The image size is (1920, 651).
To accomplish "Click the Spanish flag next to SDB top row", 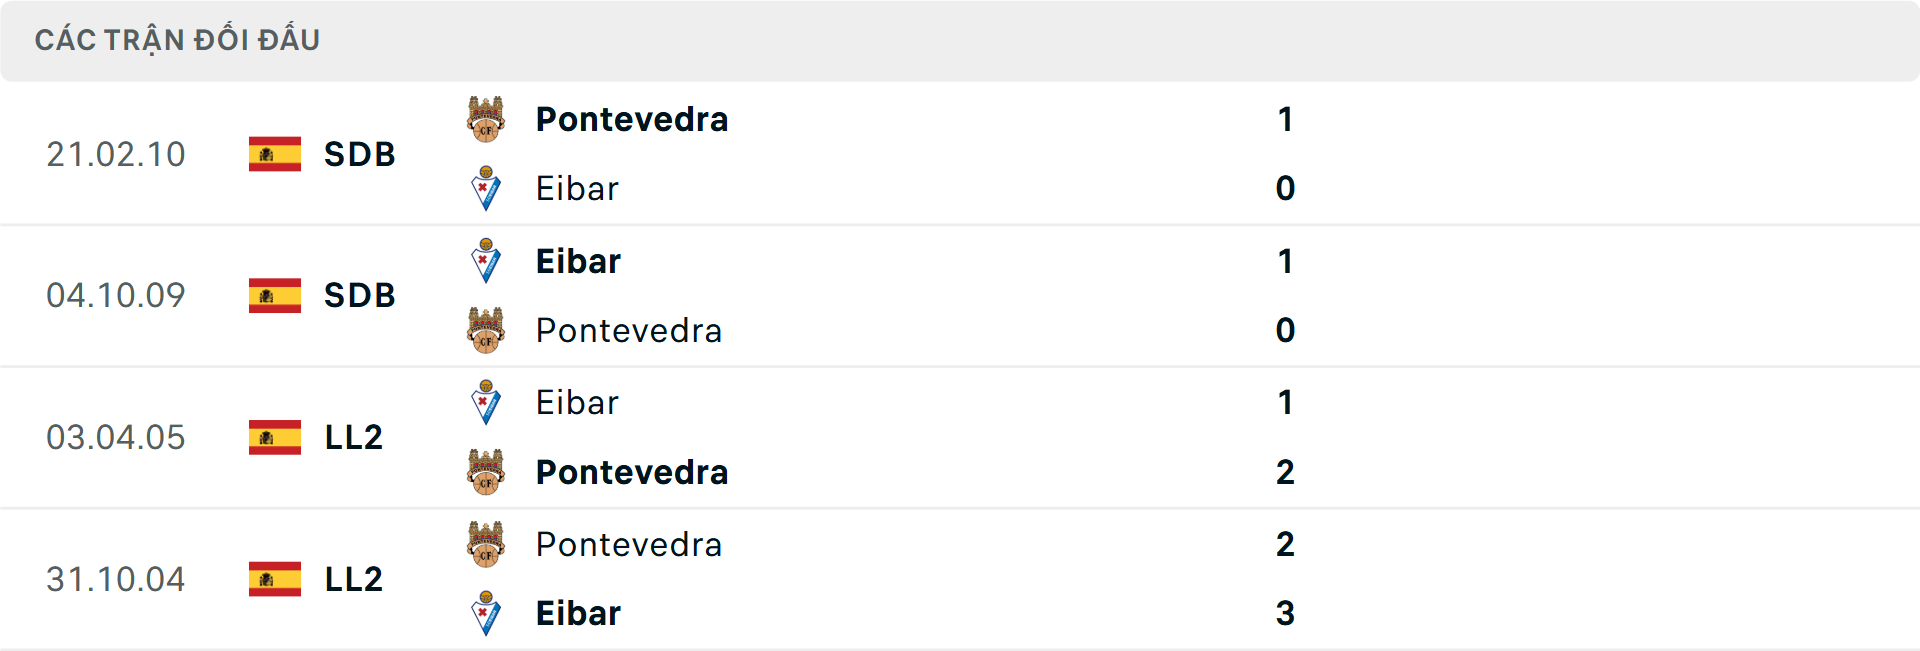I will 274,154.
